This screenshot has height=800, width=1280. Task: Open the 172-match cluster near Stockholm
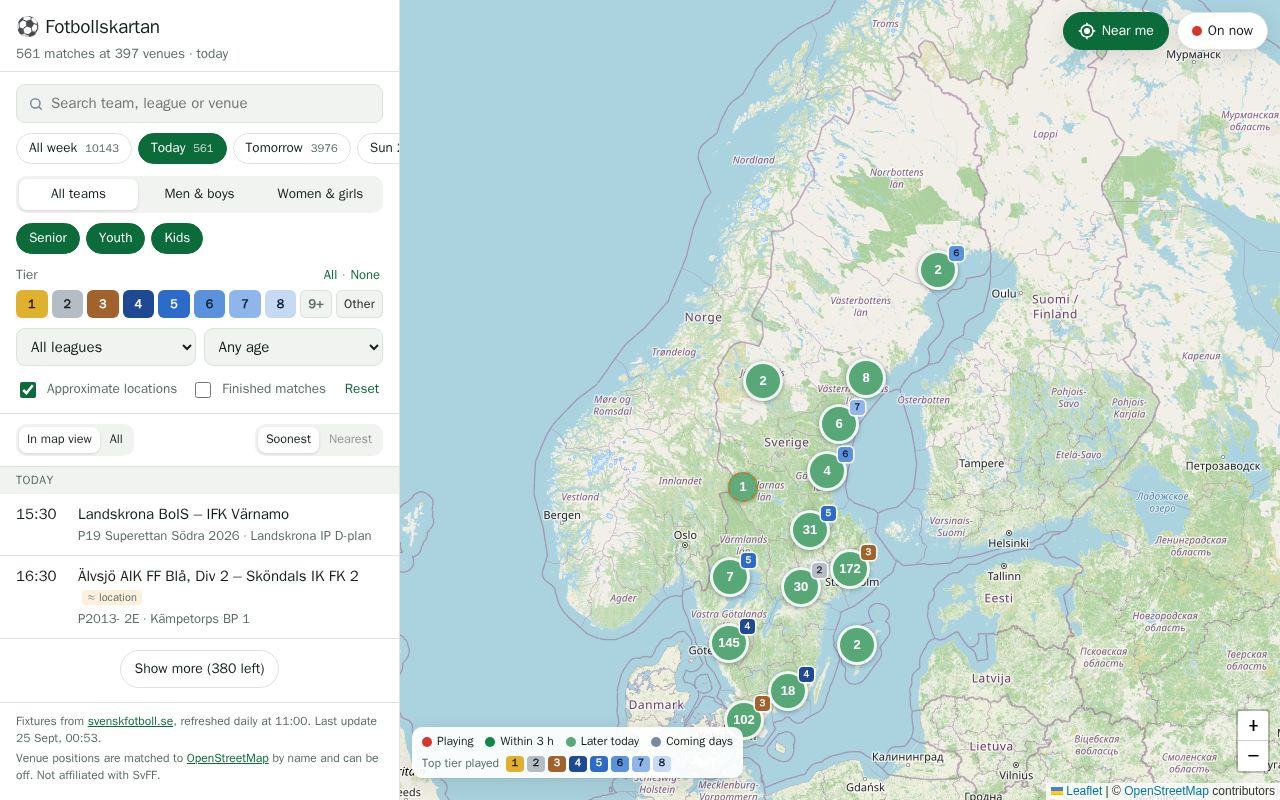pyautogui.click(x=850, y=569)
